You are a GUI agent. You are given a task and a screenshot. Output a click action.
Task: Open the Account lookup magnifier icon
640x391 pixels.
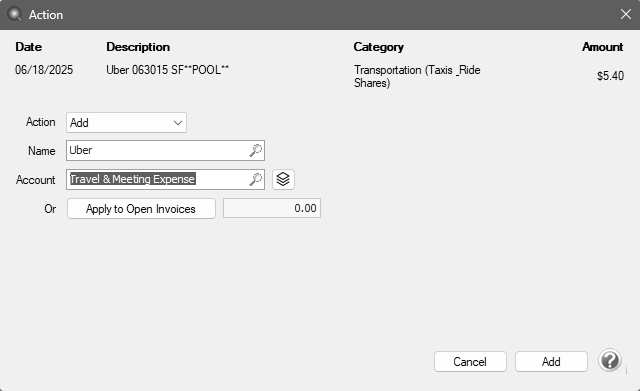pos(256,179)
